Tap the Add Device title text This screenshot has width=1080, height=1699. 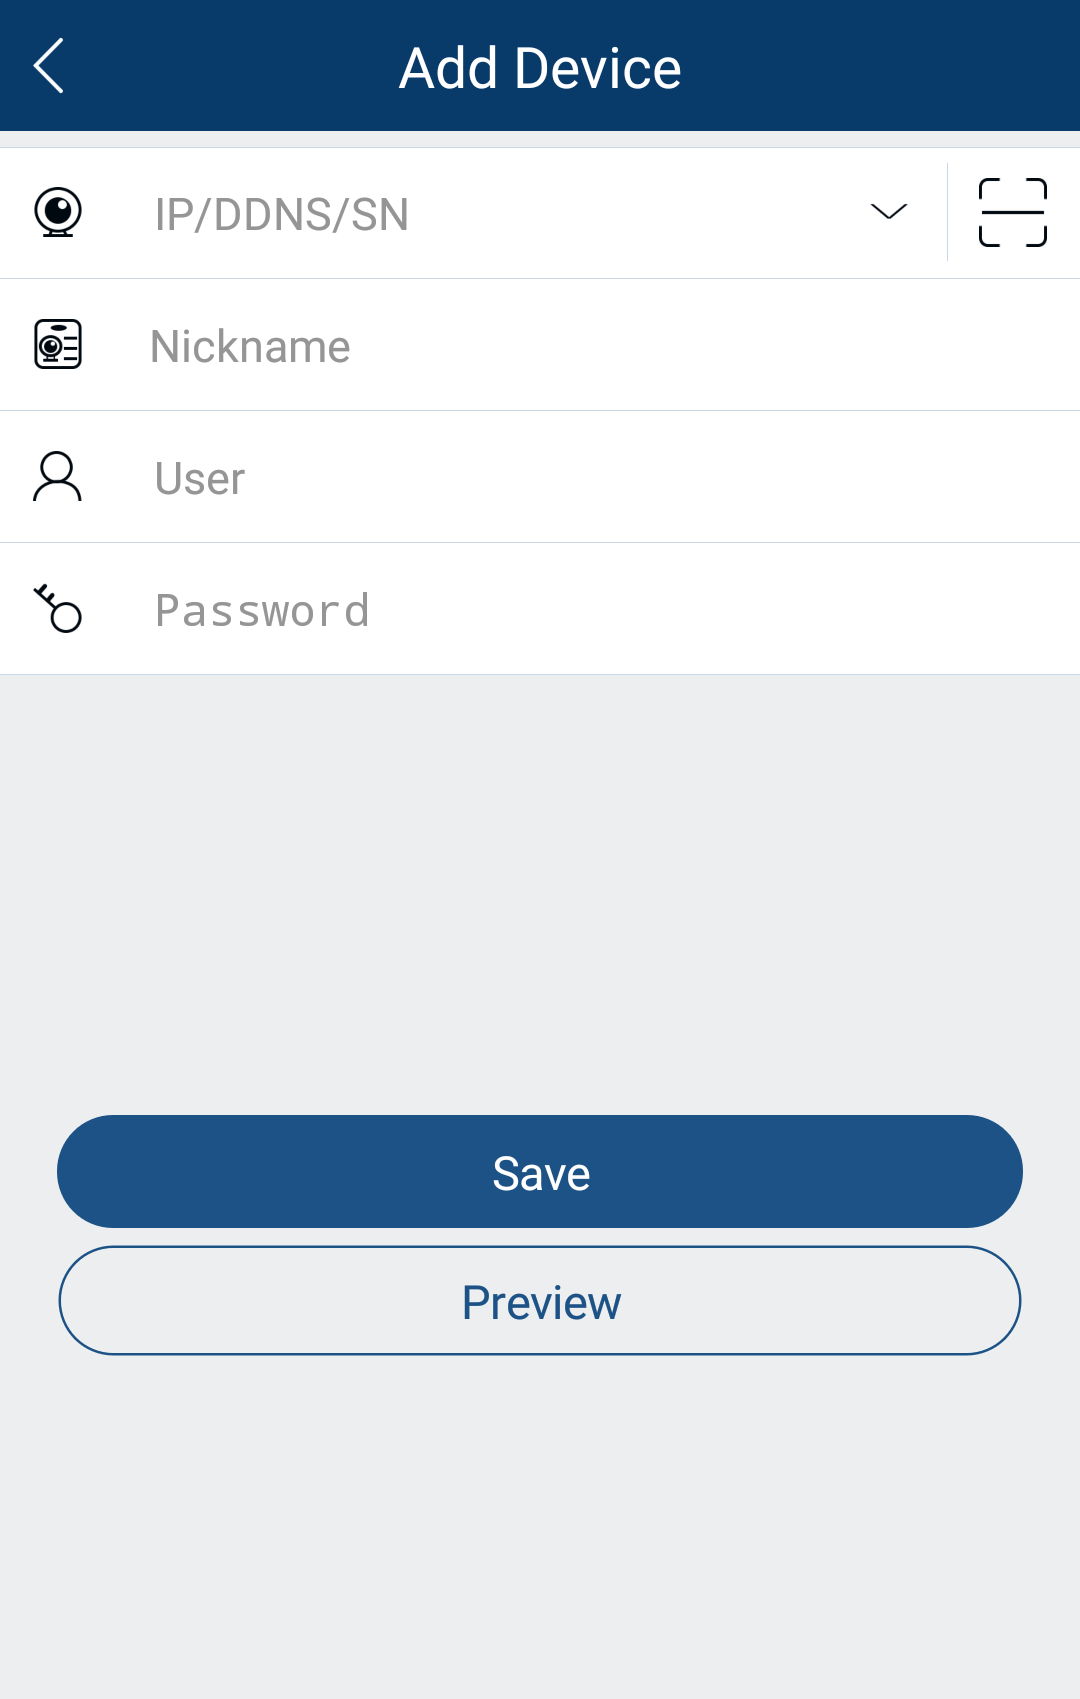(x=540, y=68)
